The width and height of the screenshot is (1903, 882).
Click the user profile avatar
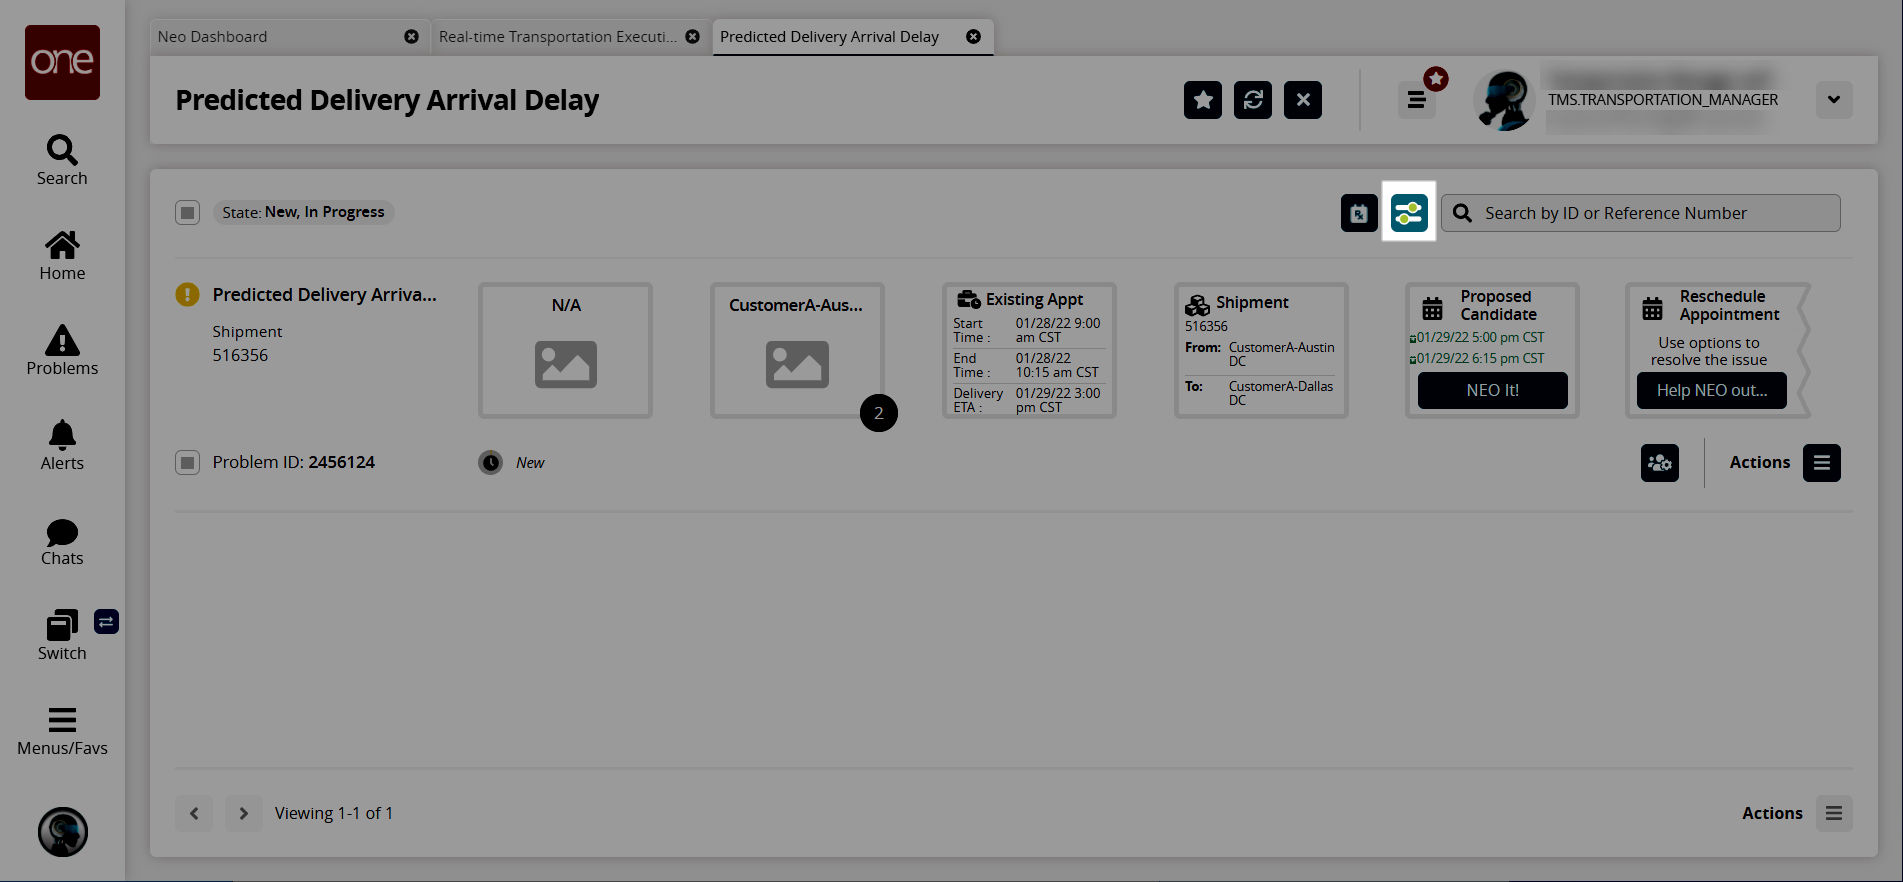(1504, 100)
